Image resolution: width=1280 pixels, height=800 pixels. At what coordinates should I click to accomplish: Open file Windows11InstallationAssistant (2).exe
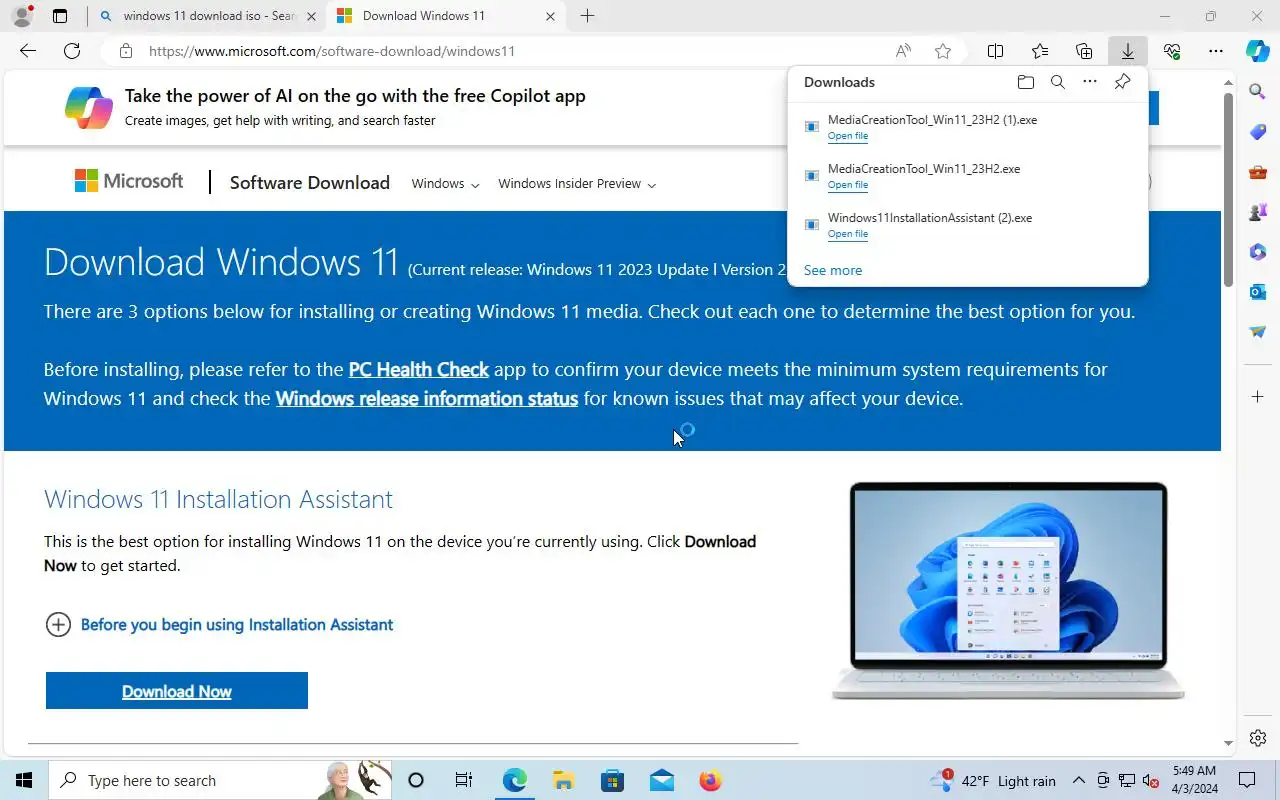(x=848, y=234)
